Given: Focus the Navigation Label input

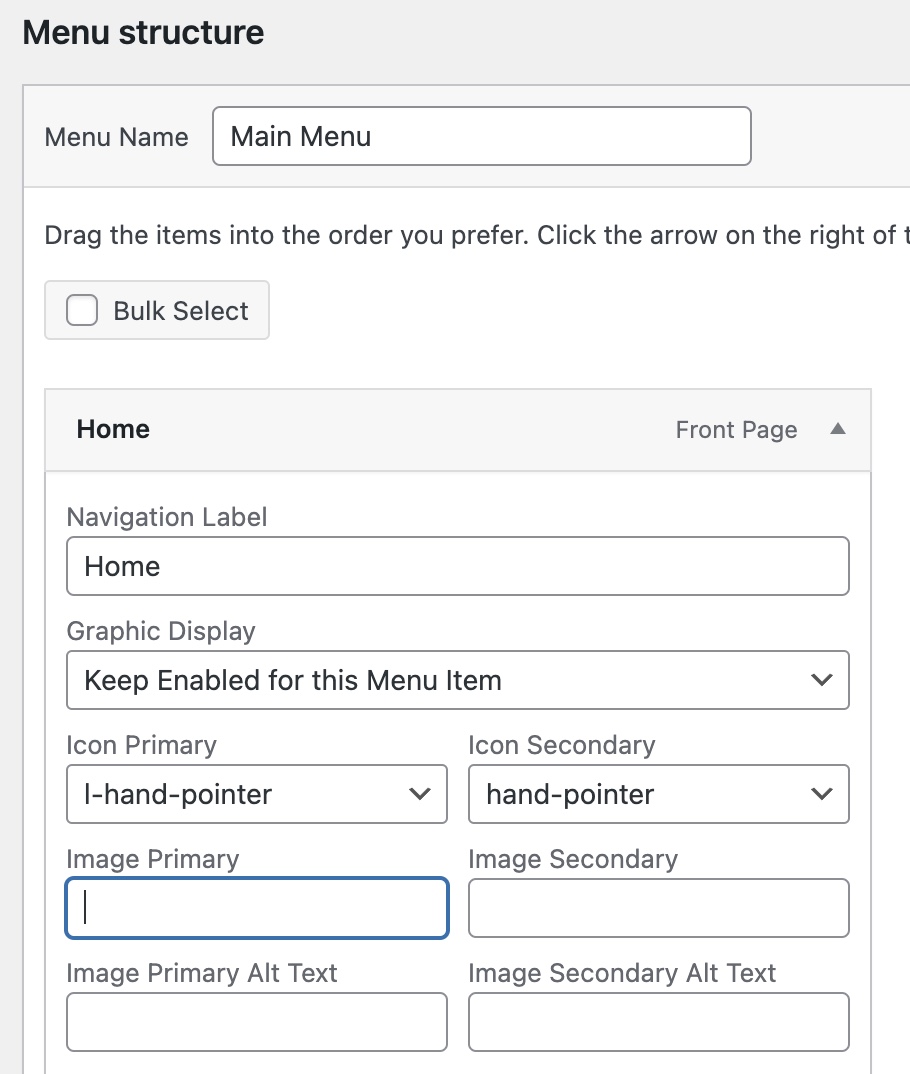Looking at the screenshot, I should point(457,567).
